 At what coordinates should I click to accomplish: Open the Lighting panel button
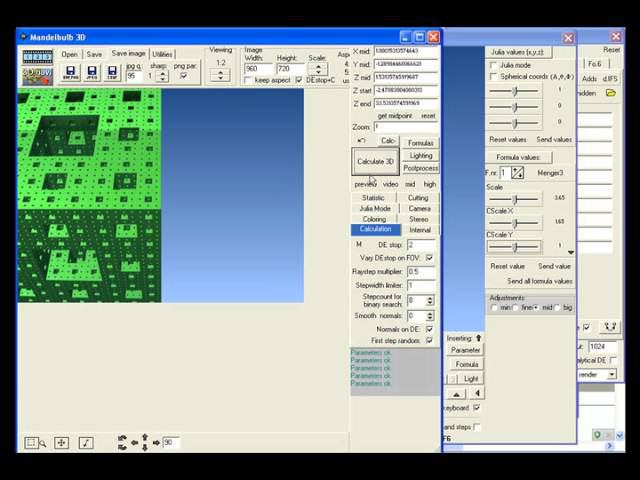tap(420, 156)
